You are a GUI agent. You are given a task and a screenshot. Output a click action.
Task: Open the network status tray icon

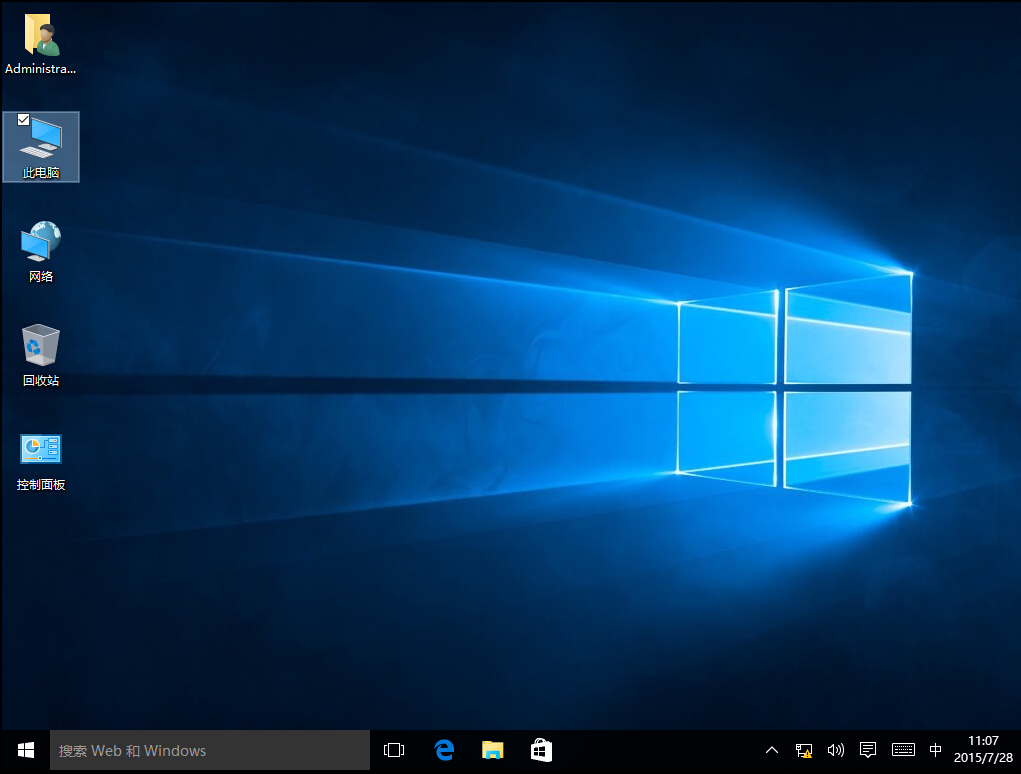click(804, 751)
